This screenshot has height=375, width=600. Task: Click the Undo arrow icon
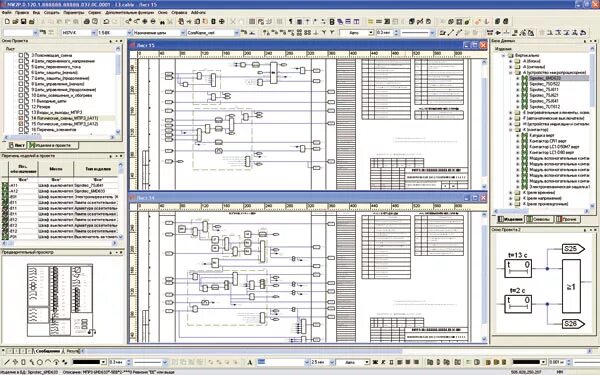107,21
